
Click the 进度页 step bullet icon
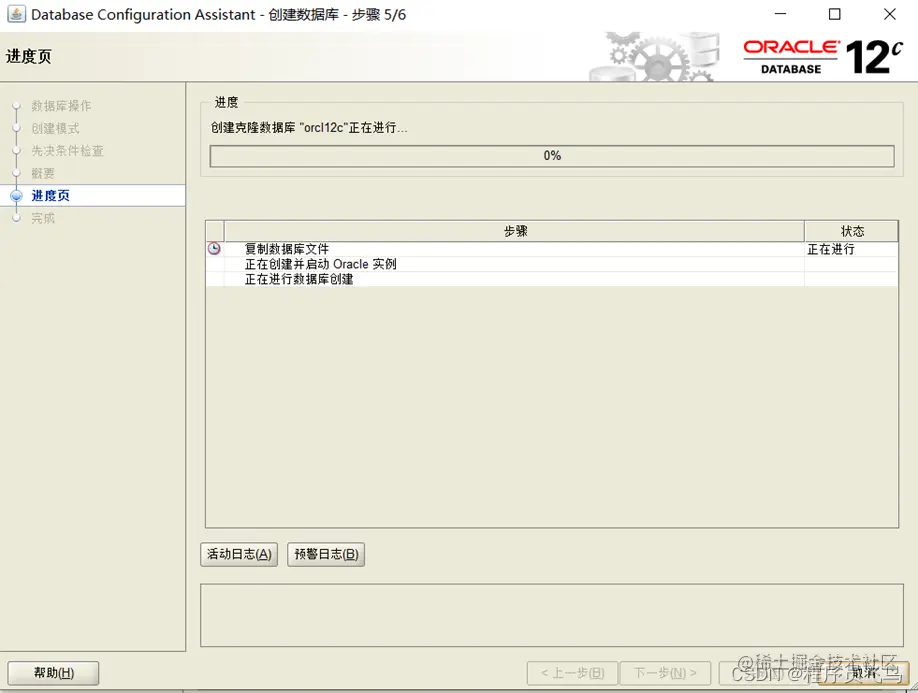[16, 196]
